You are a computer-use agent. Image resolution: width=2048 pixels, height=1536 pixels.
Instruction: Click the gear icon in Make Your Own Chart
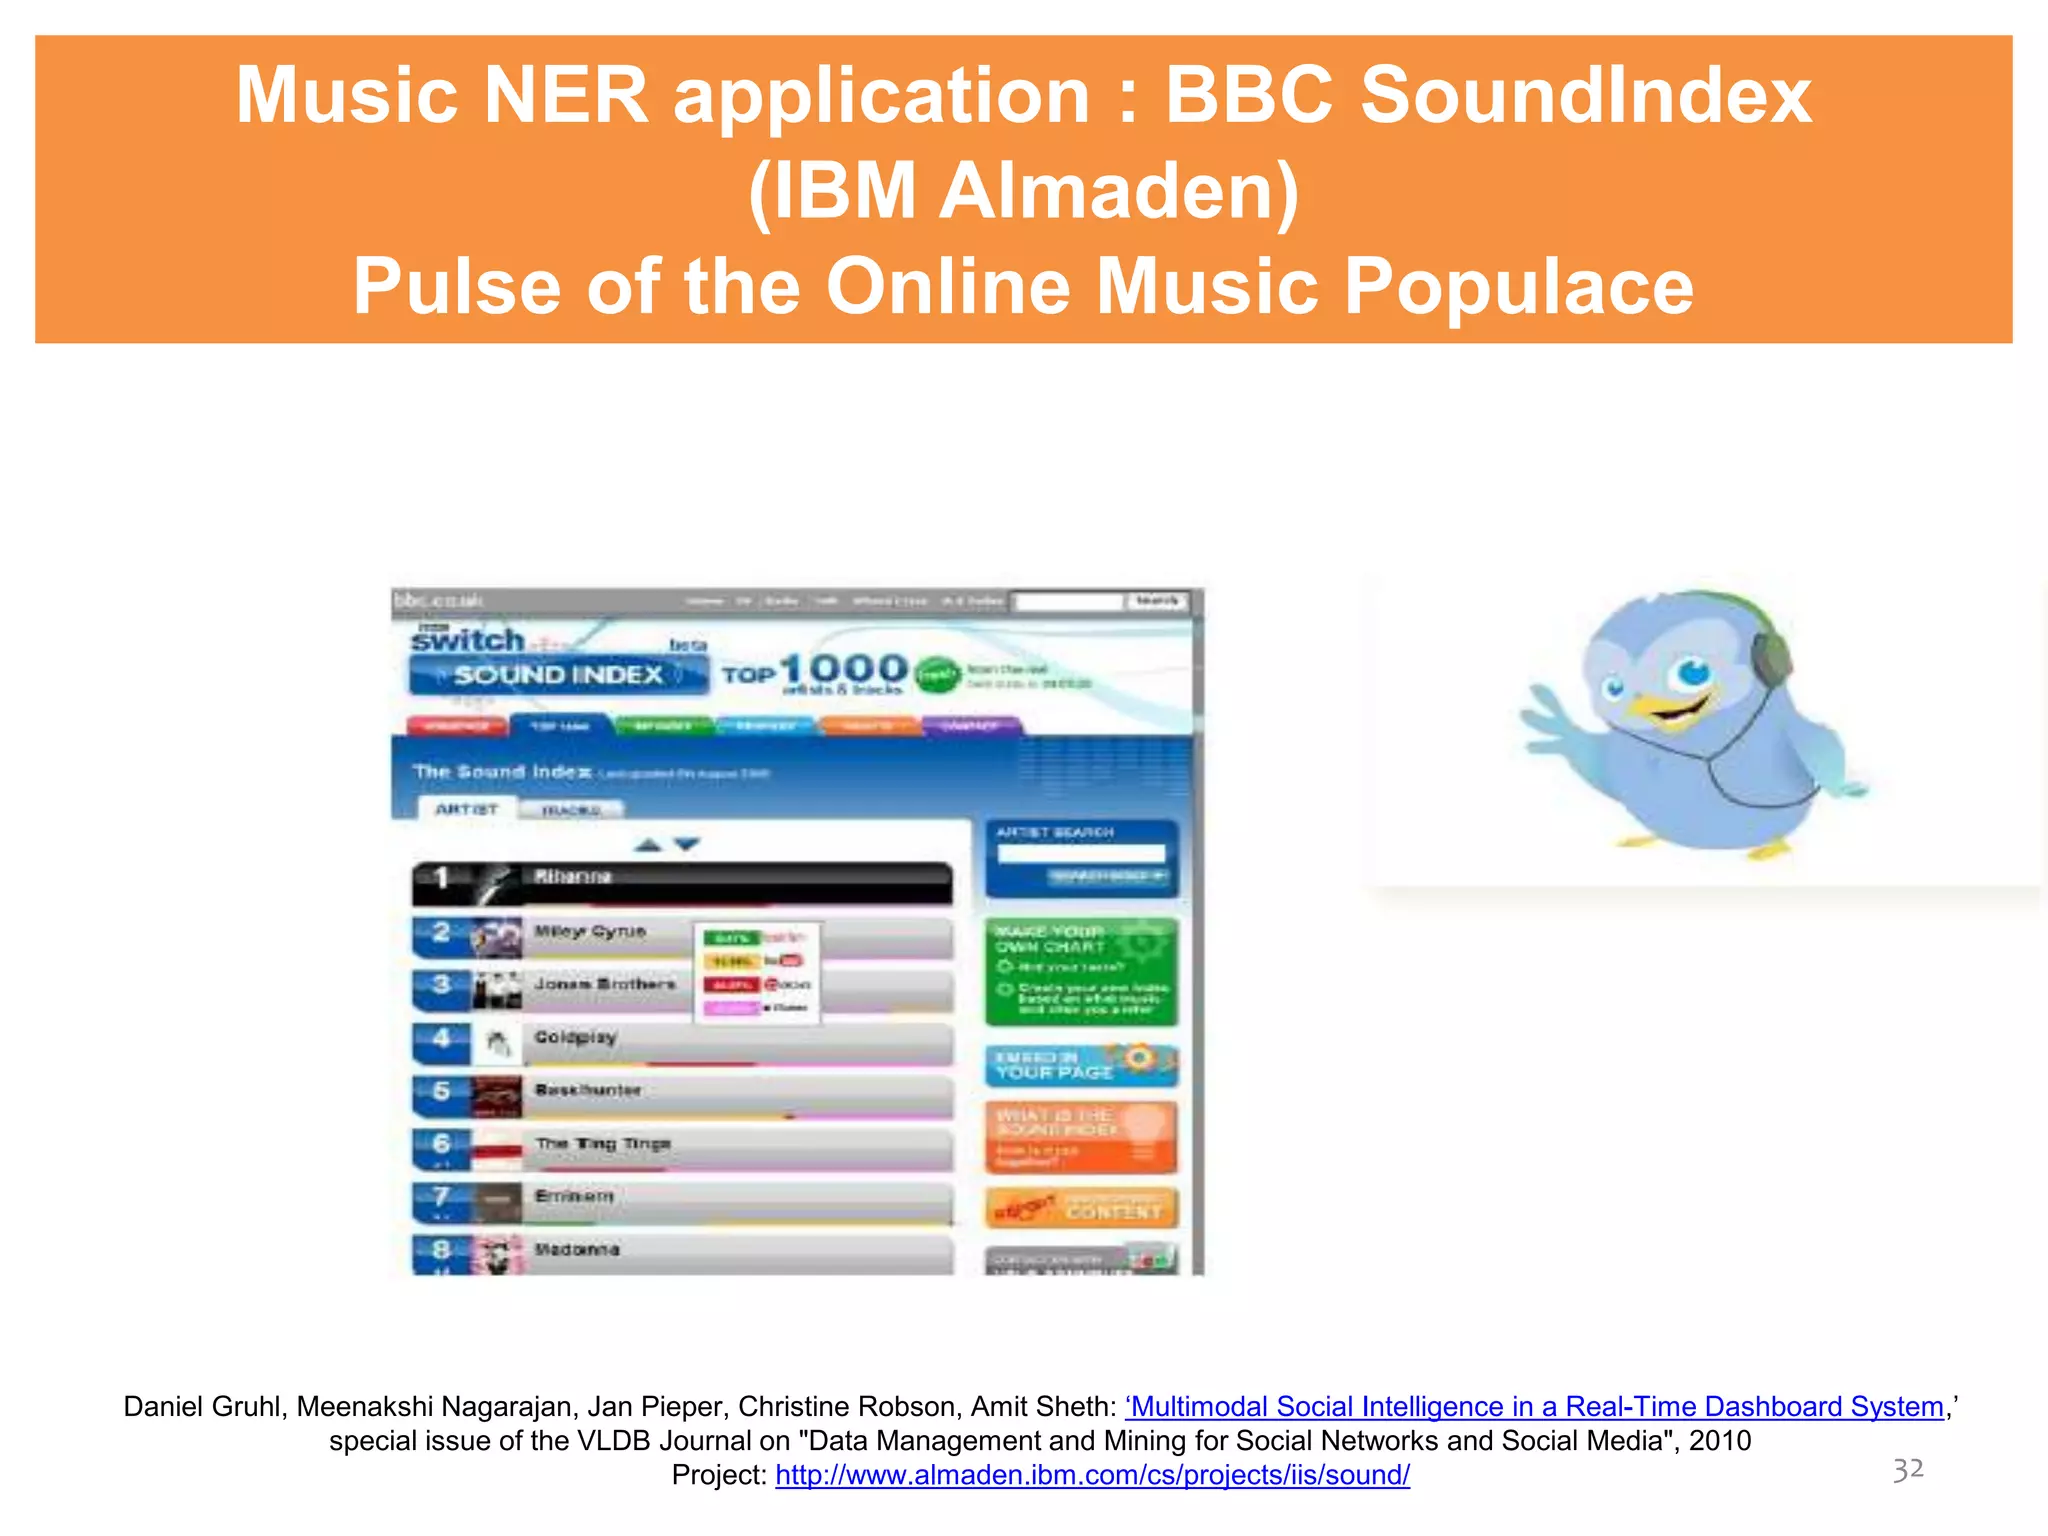click(1145, 941)
